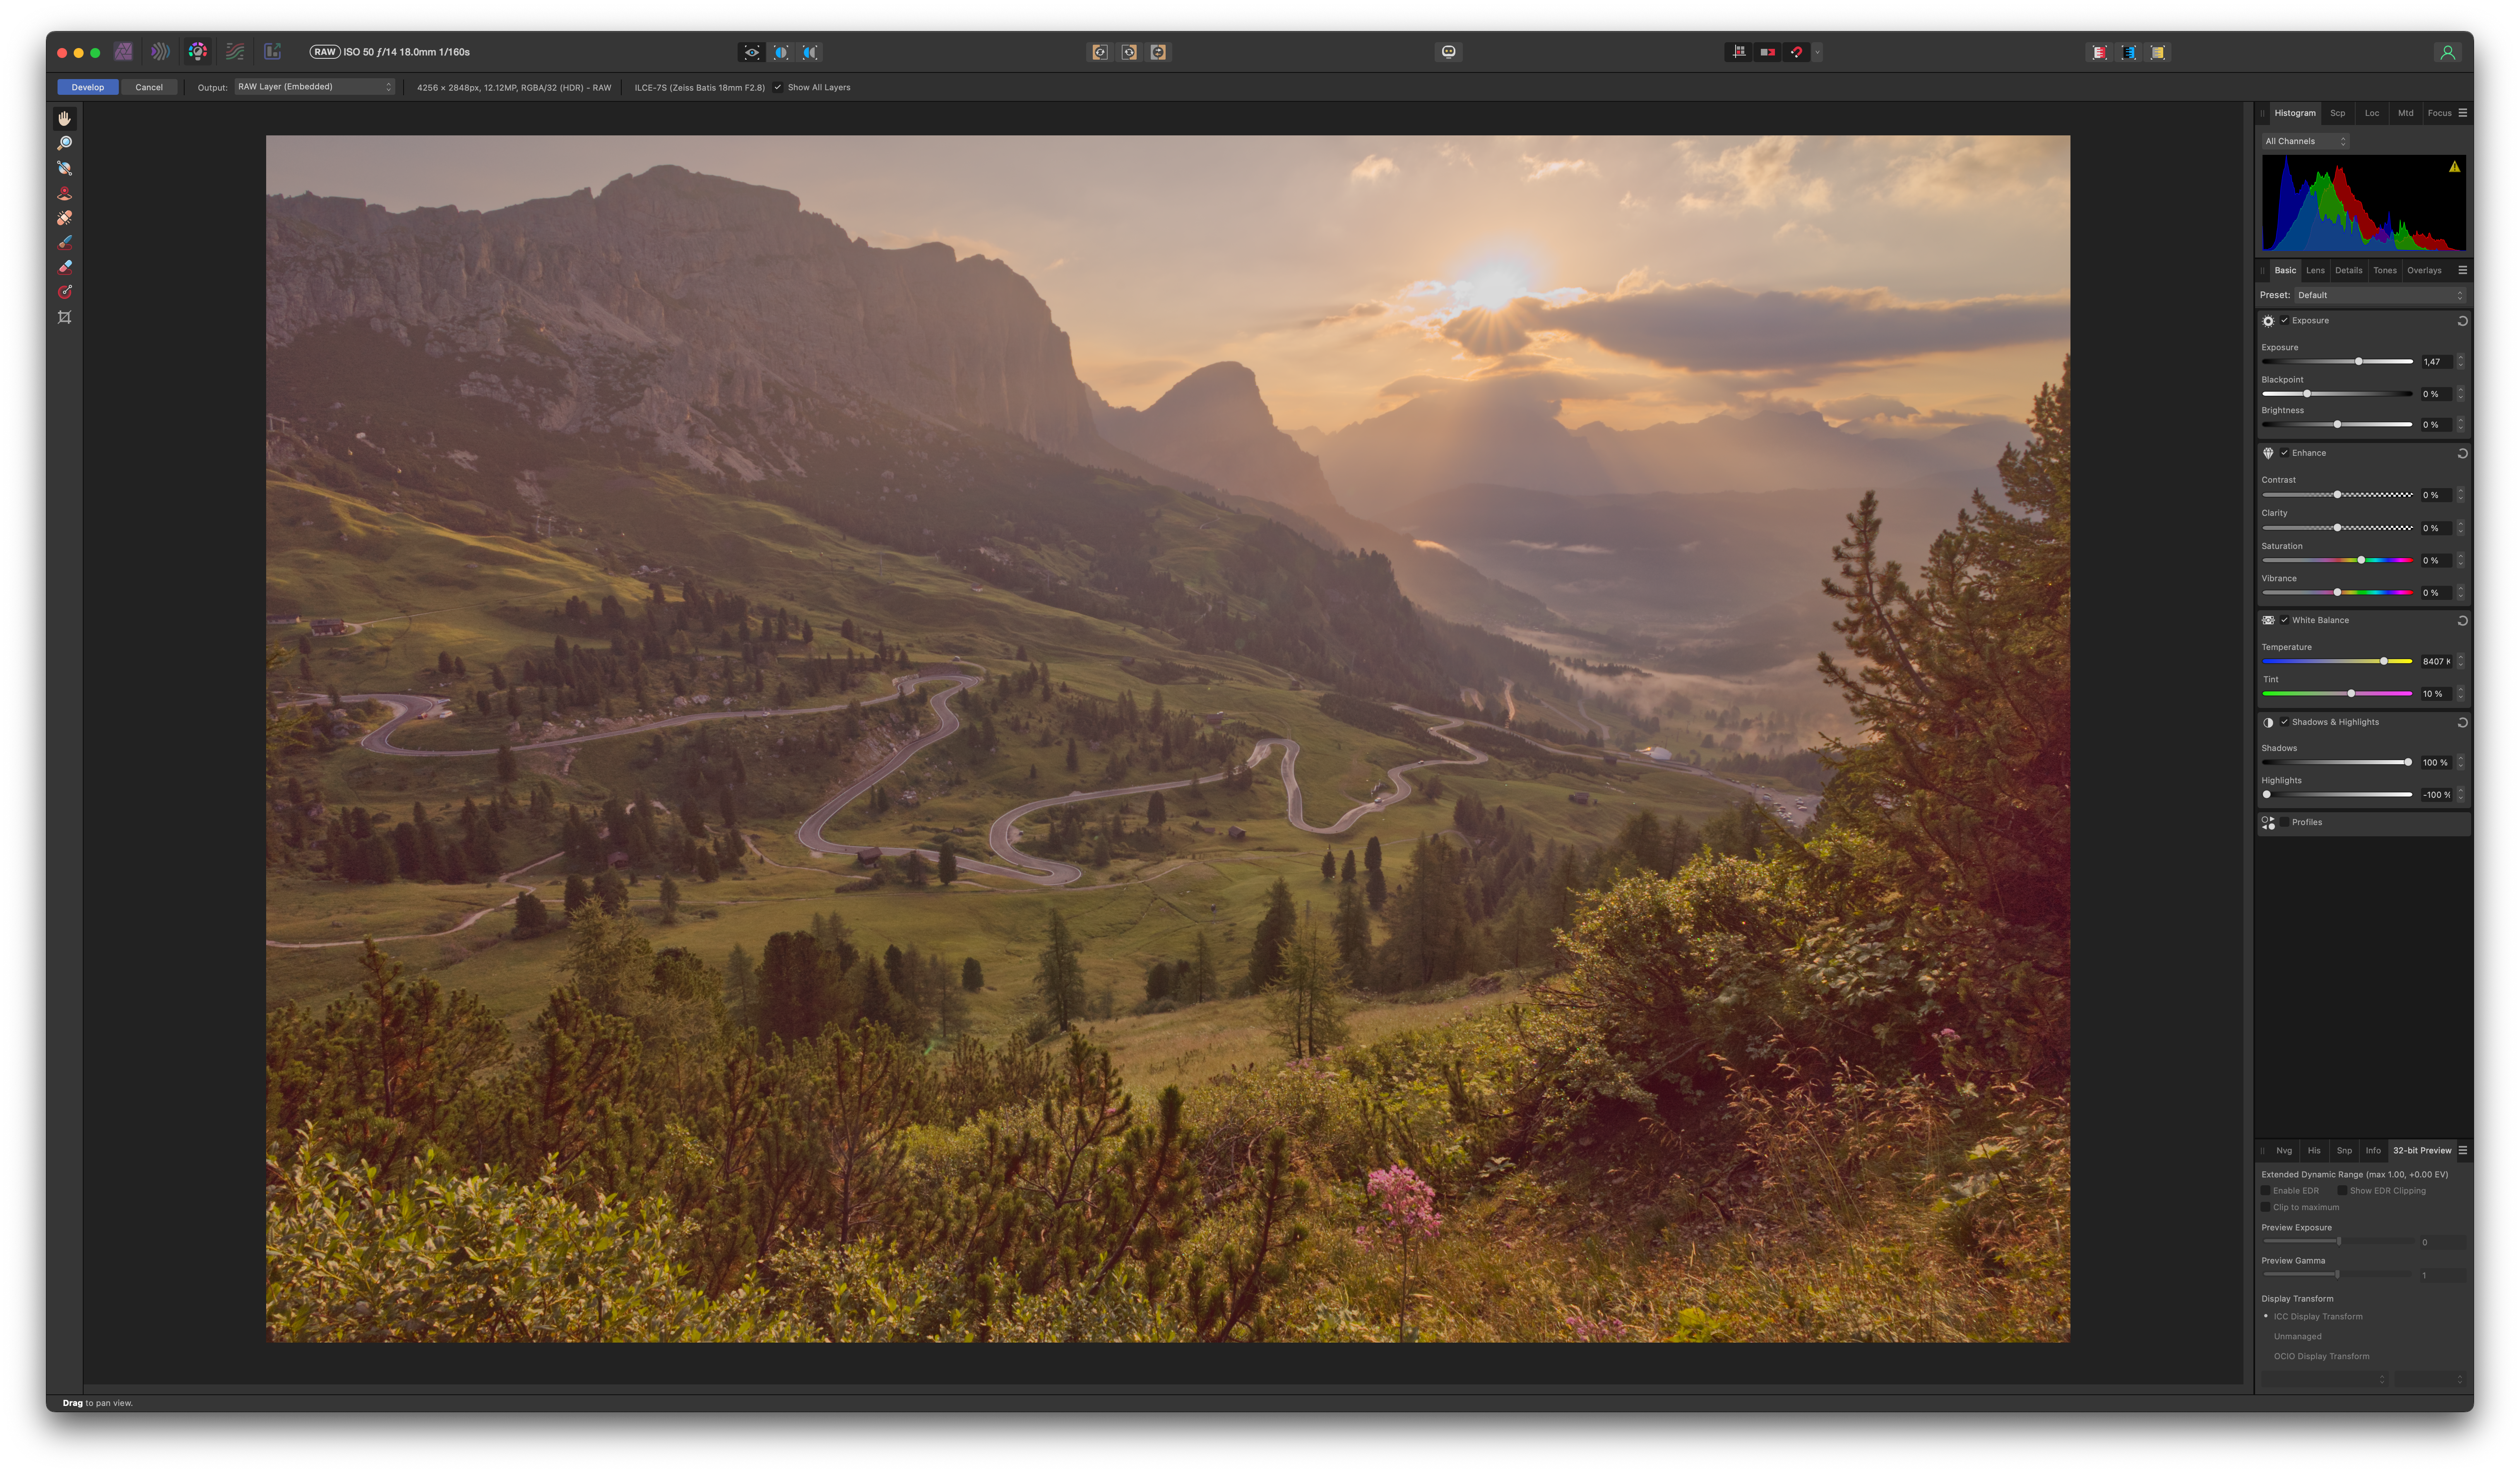2520x1473 pixels.
Task: Tick the Show EDR Clipping checkbox
Action: (2342, 1190)
